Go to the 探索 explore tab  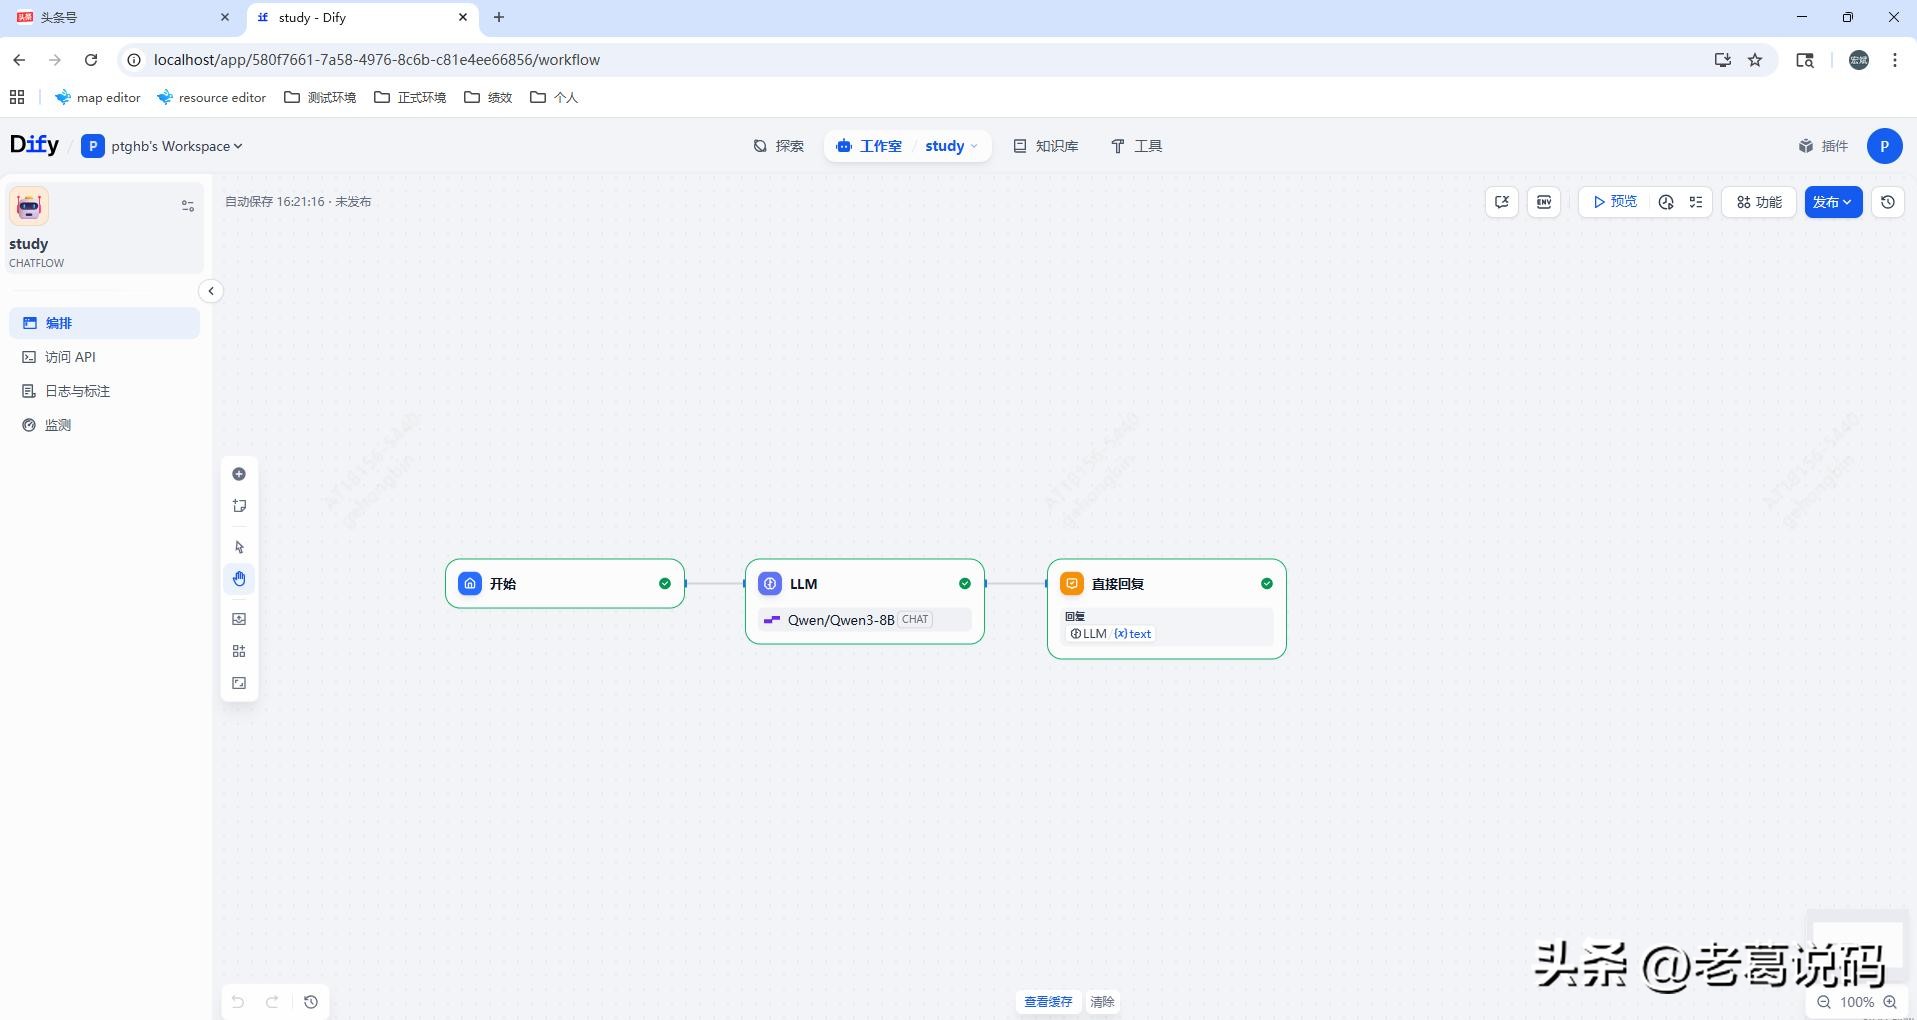tap(779, 146)
